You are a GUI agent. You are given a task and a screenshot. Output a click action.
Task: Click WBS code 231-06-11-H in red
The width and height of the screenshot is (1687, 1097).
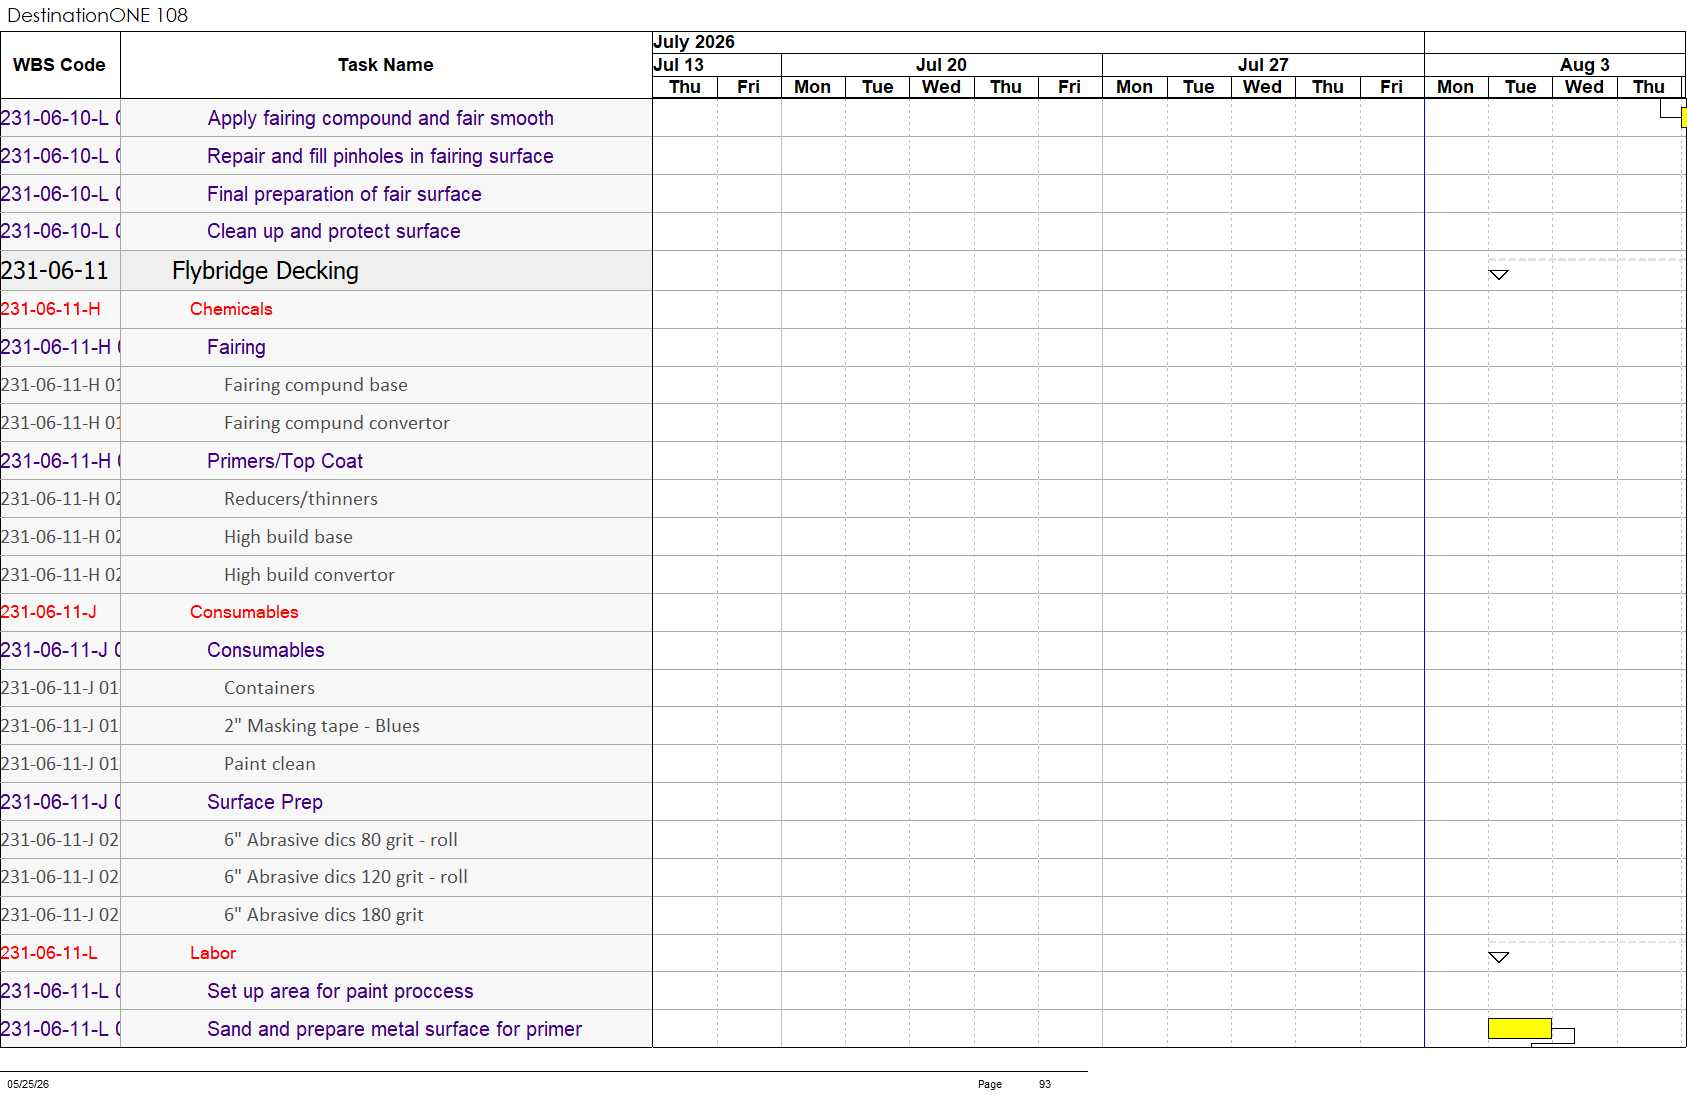[50, 309]
